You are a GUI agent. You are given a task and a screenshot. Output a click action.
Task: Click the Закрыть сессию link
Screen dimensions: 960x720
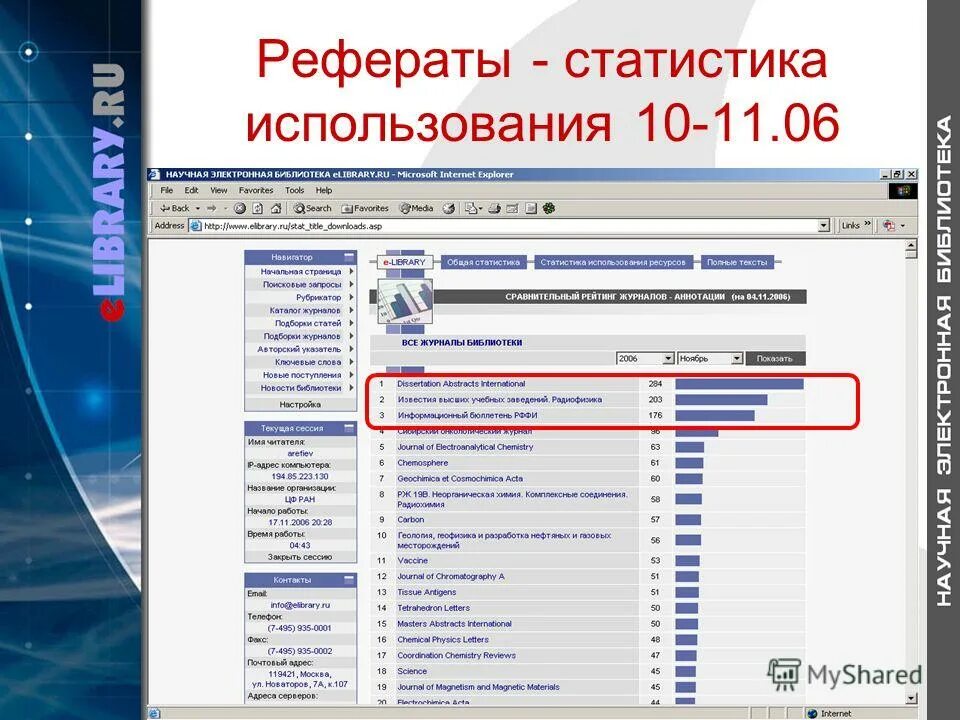tap(300, 556)
